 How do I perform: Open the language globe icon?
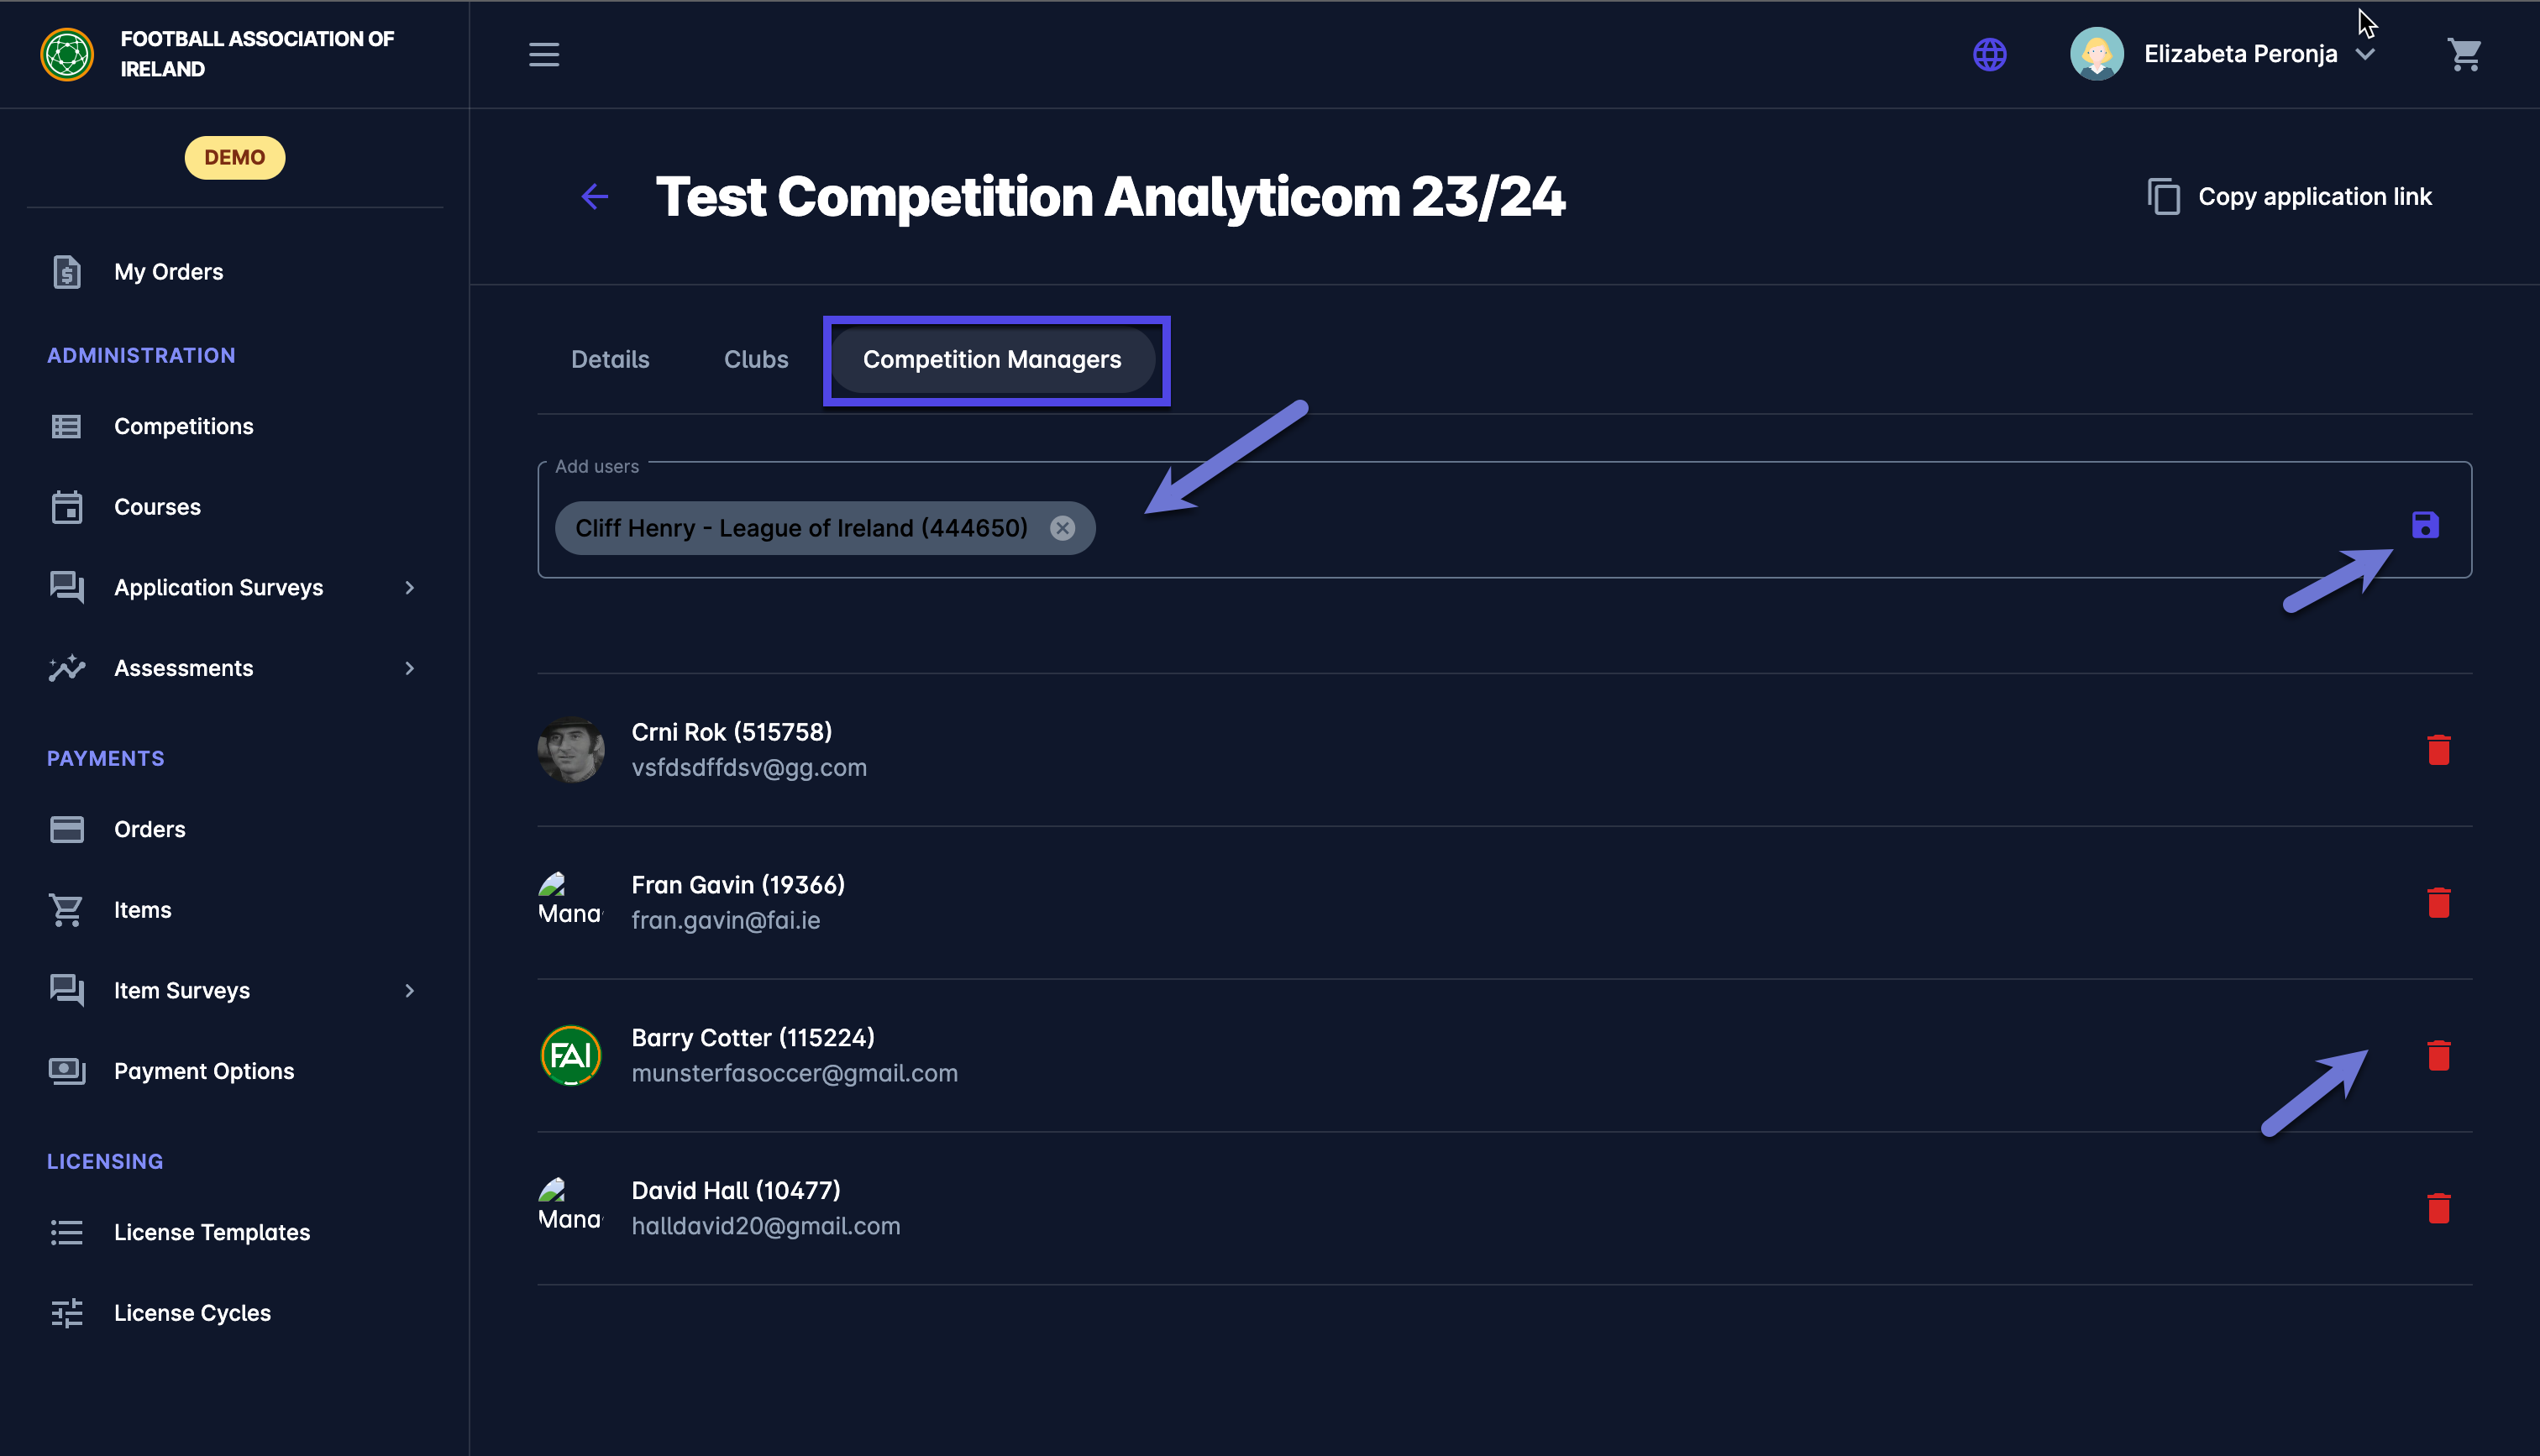tap(1990, 54)
